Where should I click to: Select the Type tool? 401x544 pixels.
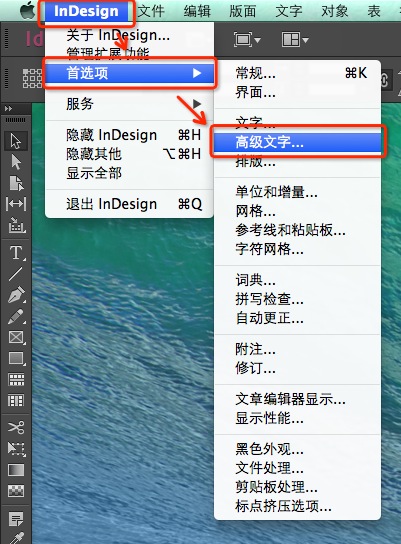coord(16,253)
